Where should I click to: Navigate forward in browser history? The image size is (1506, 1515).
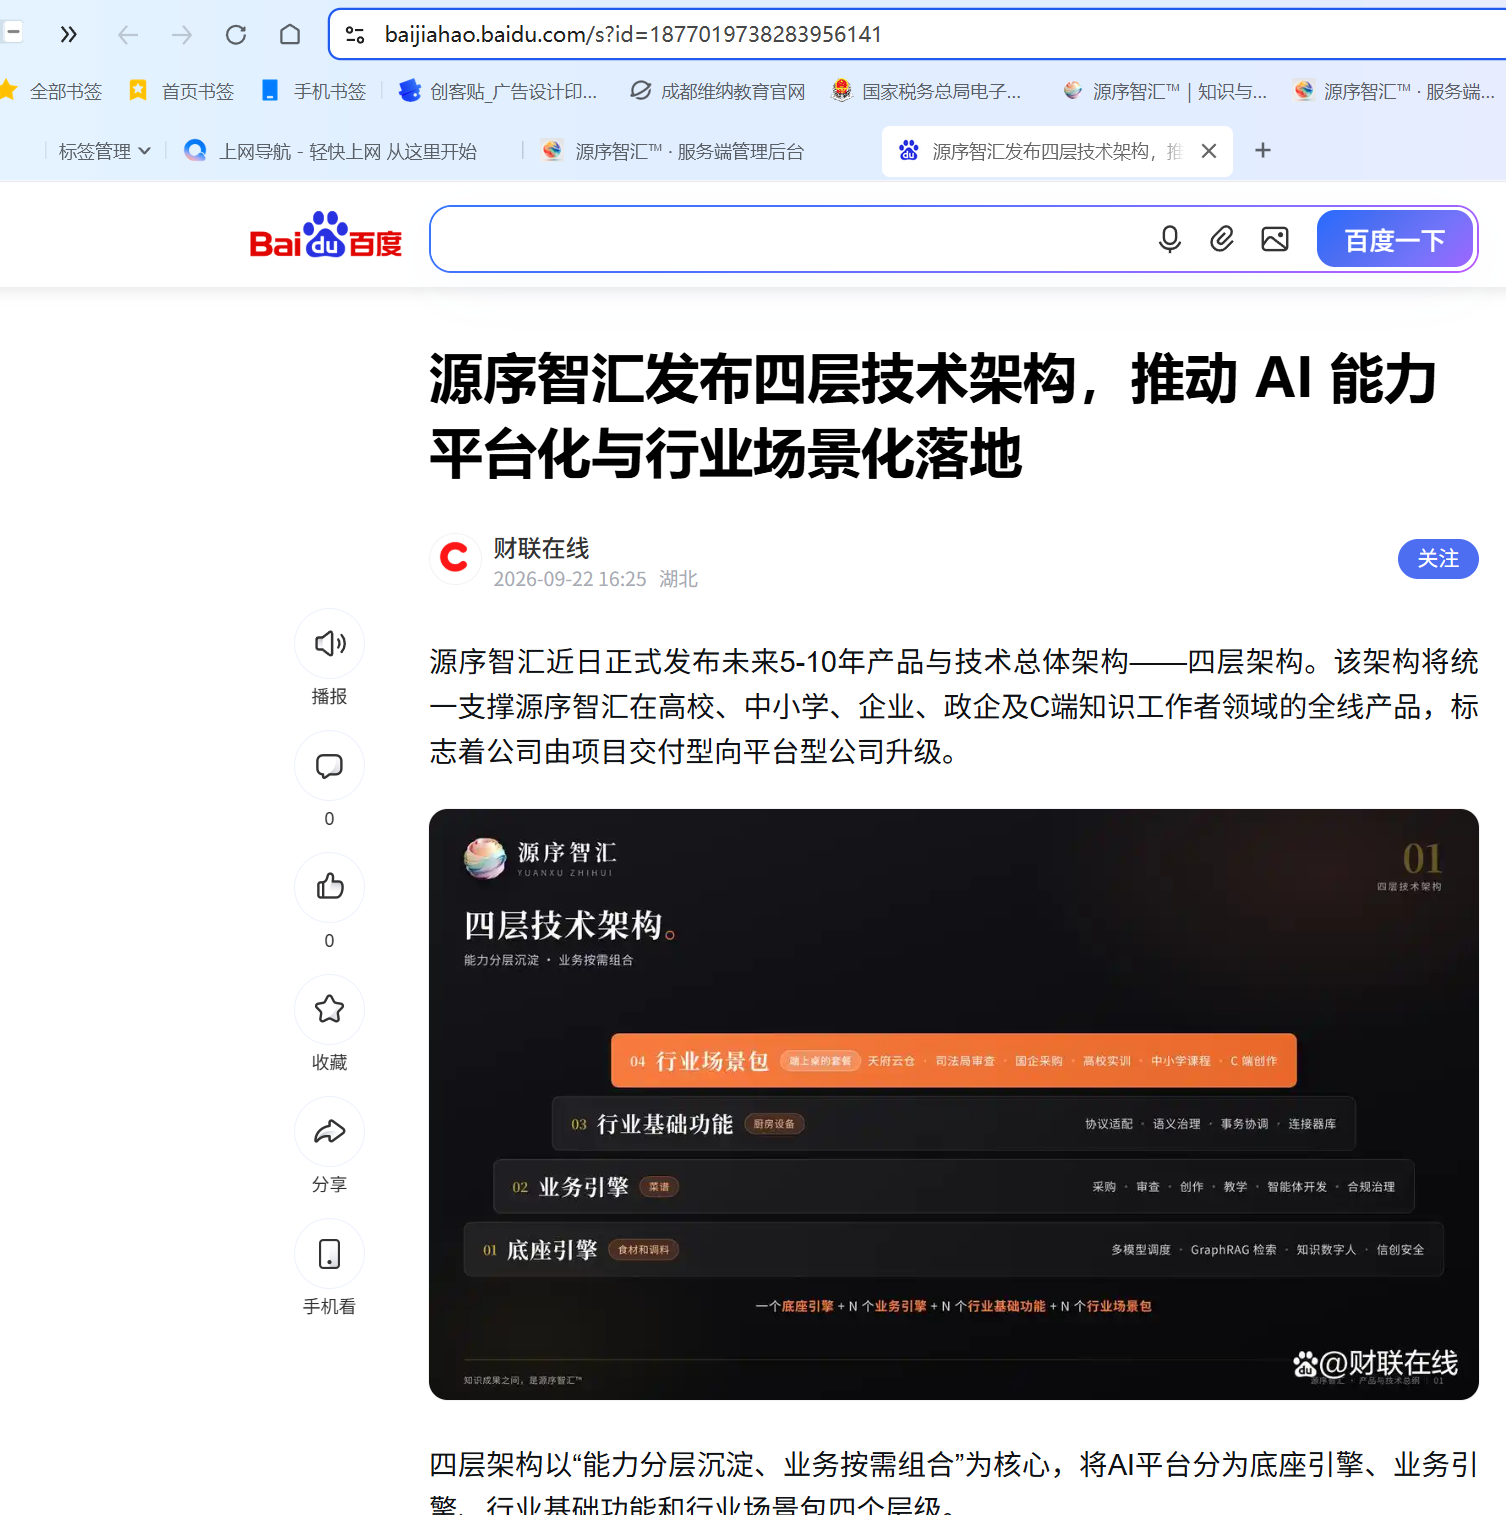[x=182, y=35]
